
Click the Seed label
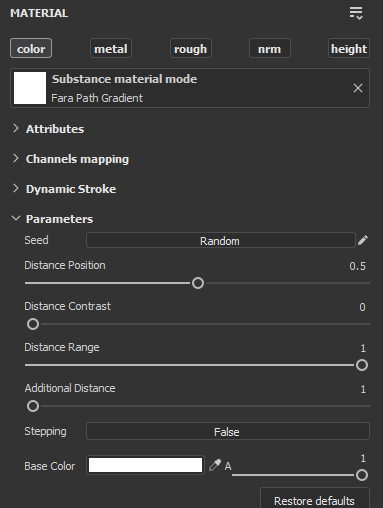click(x=36, y=240)
